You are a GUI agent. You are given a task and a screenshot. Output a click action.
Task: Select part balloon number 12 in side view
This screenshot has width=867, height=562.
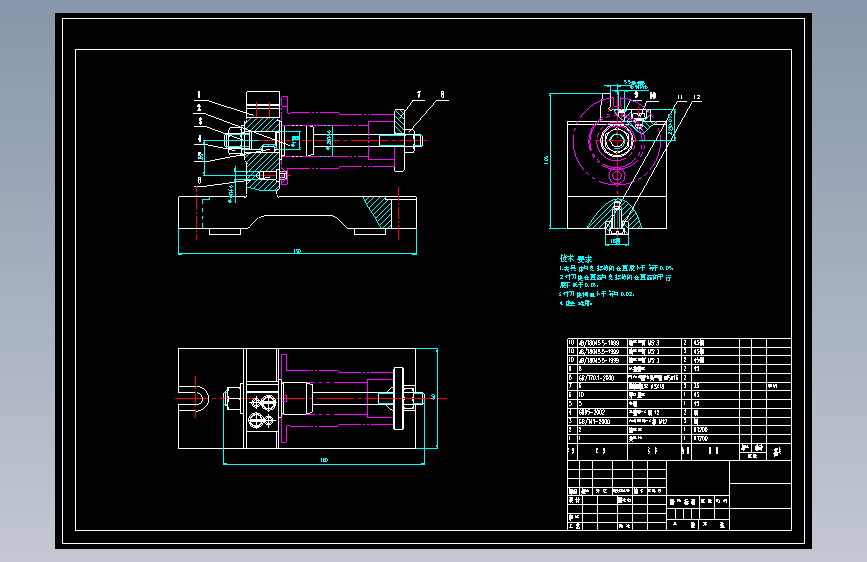point(697,97)
